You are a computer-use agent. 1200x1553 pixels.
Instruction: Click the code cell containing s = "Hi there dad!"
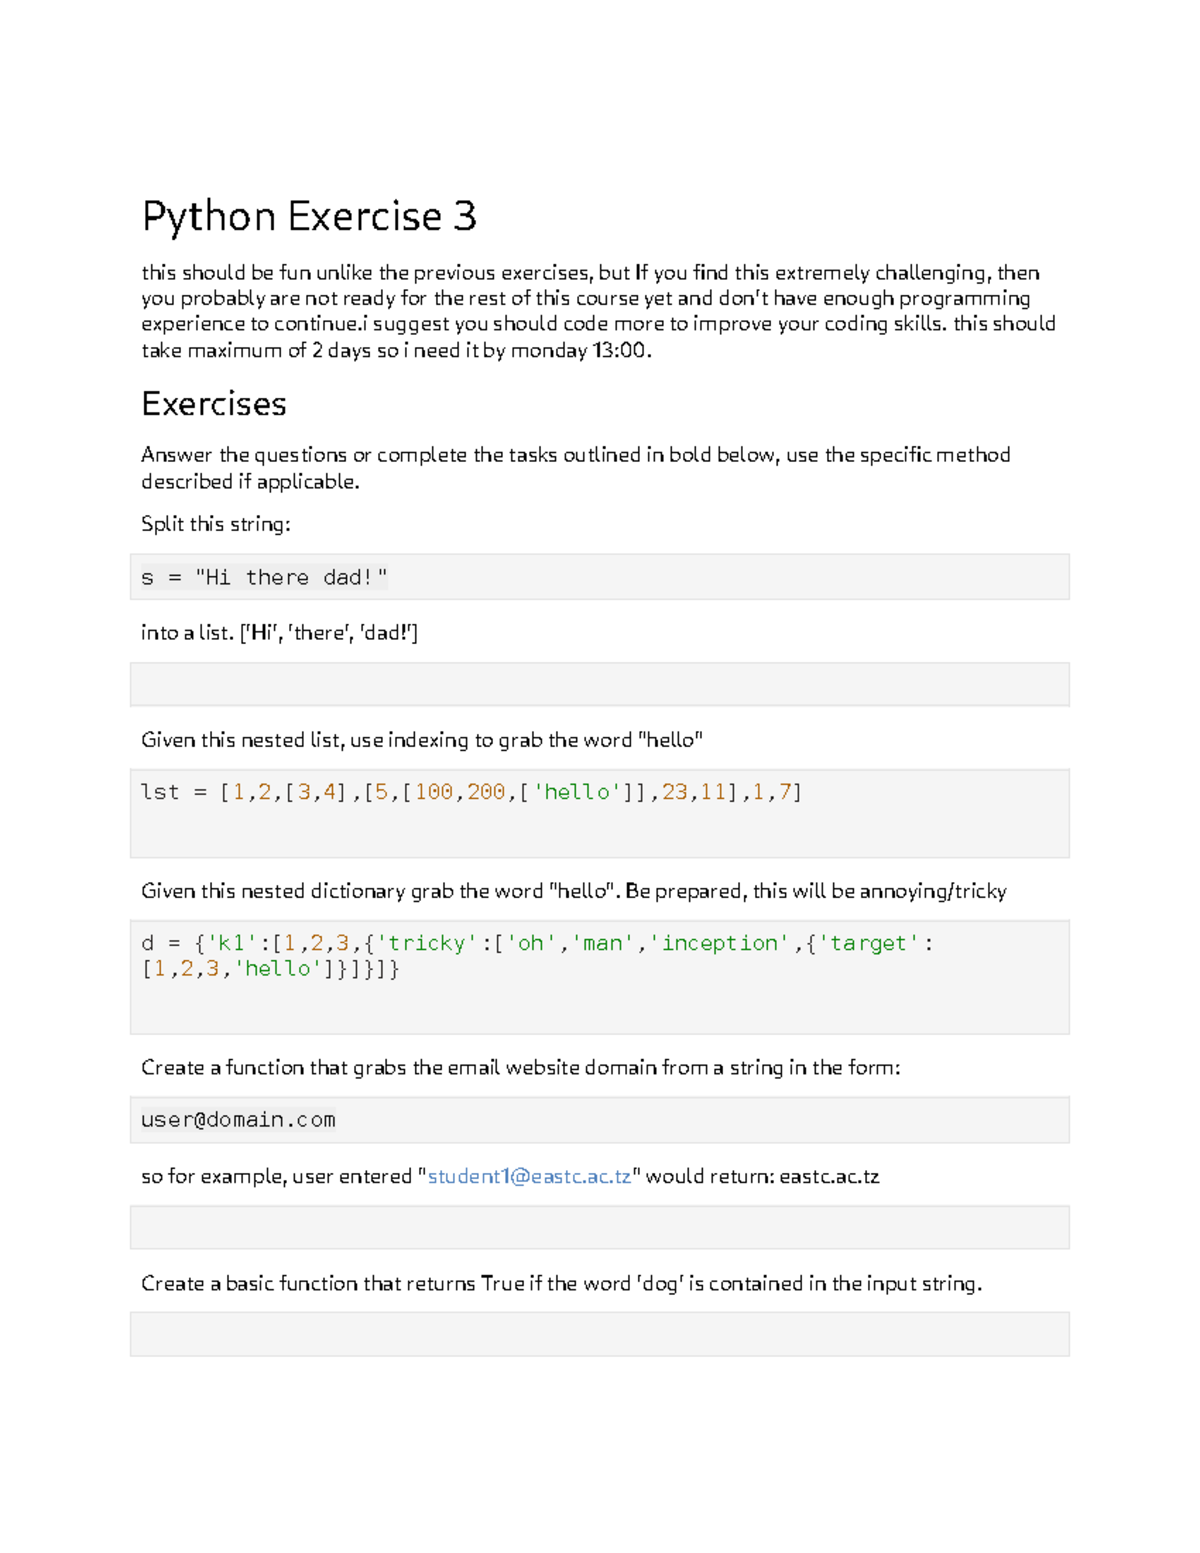(x=600, y=577)
